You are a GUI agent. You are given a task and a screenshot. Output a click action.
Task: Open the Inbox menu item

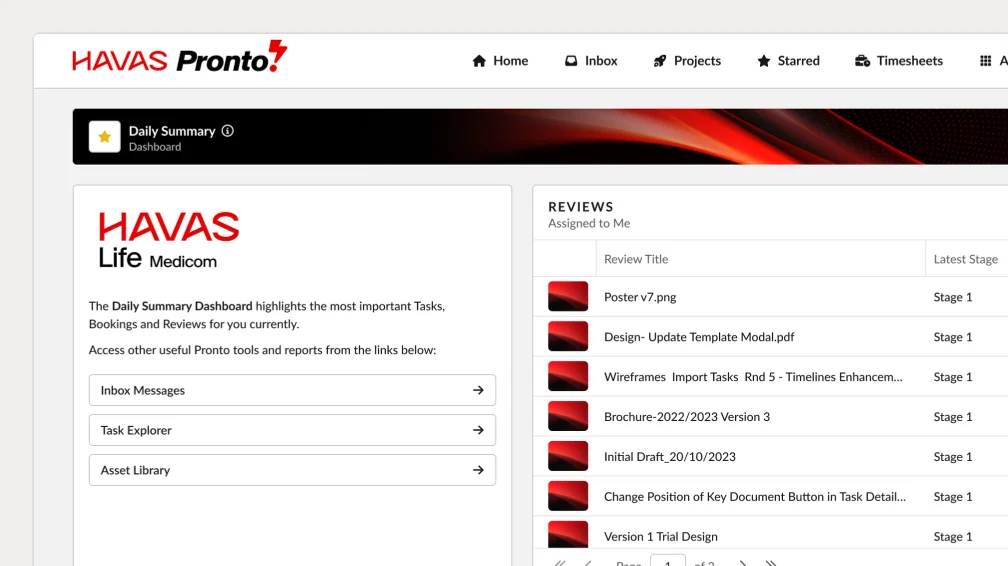591,61
